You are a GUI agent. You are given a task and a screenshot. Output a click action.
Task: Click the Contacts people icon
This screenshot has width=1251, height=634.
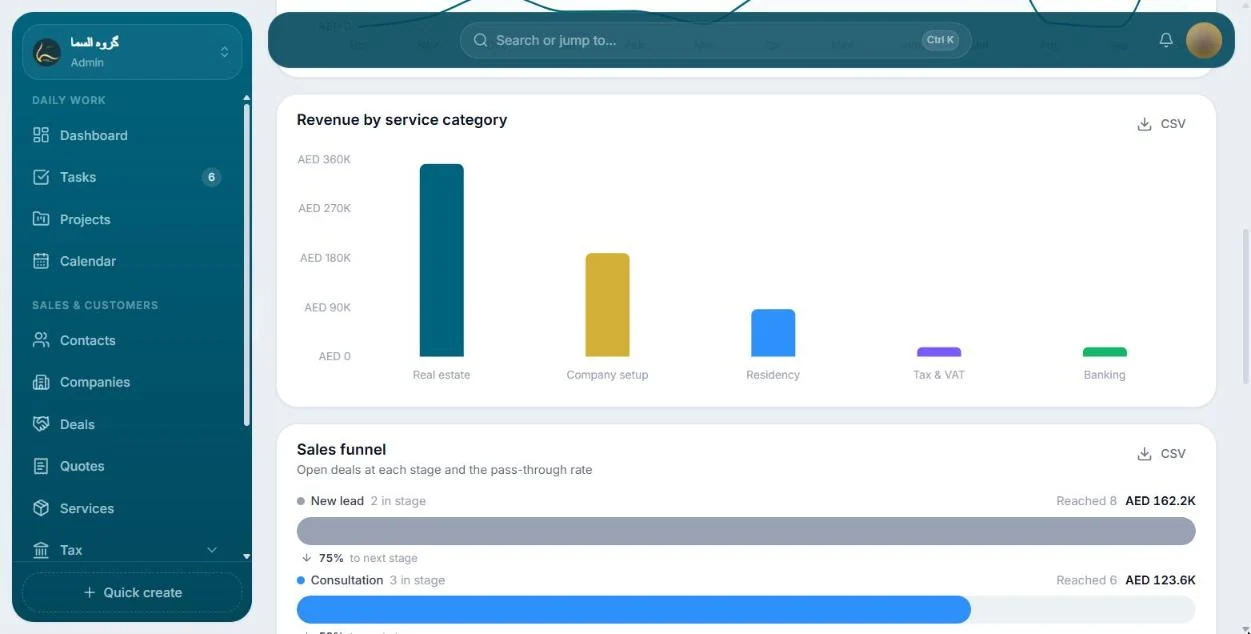pos(41,340)
